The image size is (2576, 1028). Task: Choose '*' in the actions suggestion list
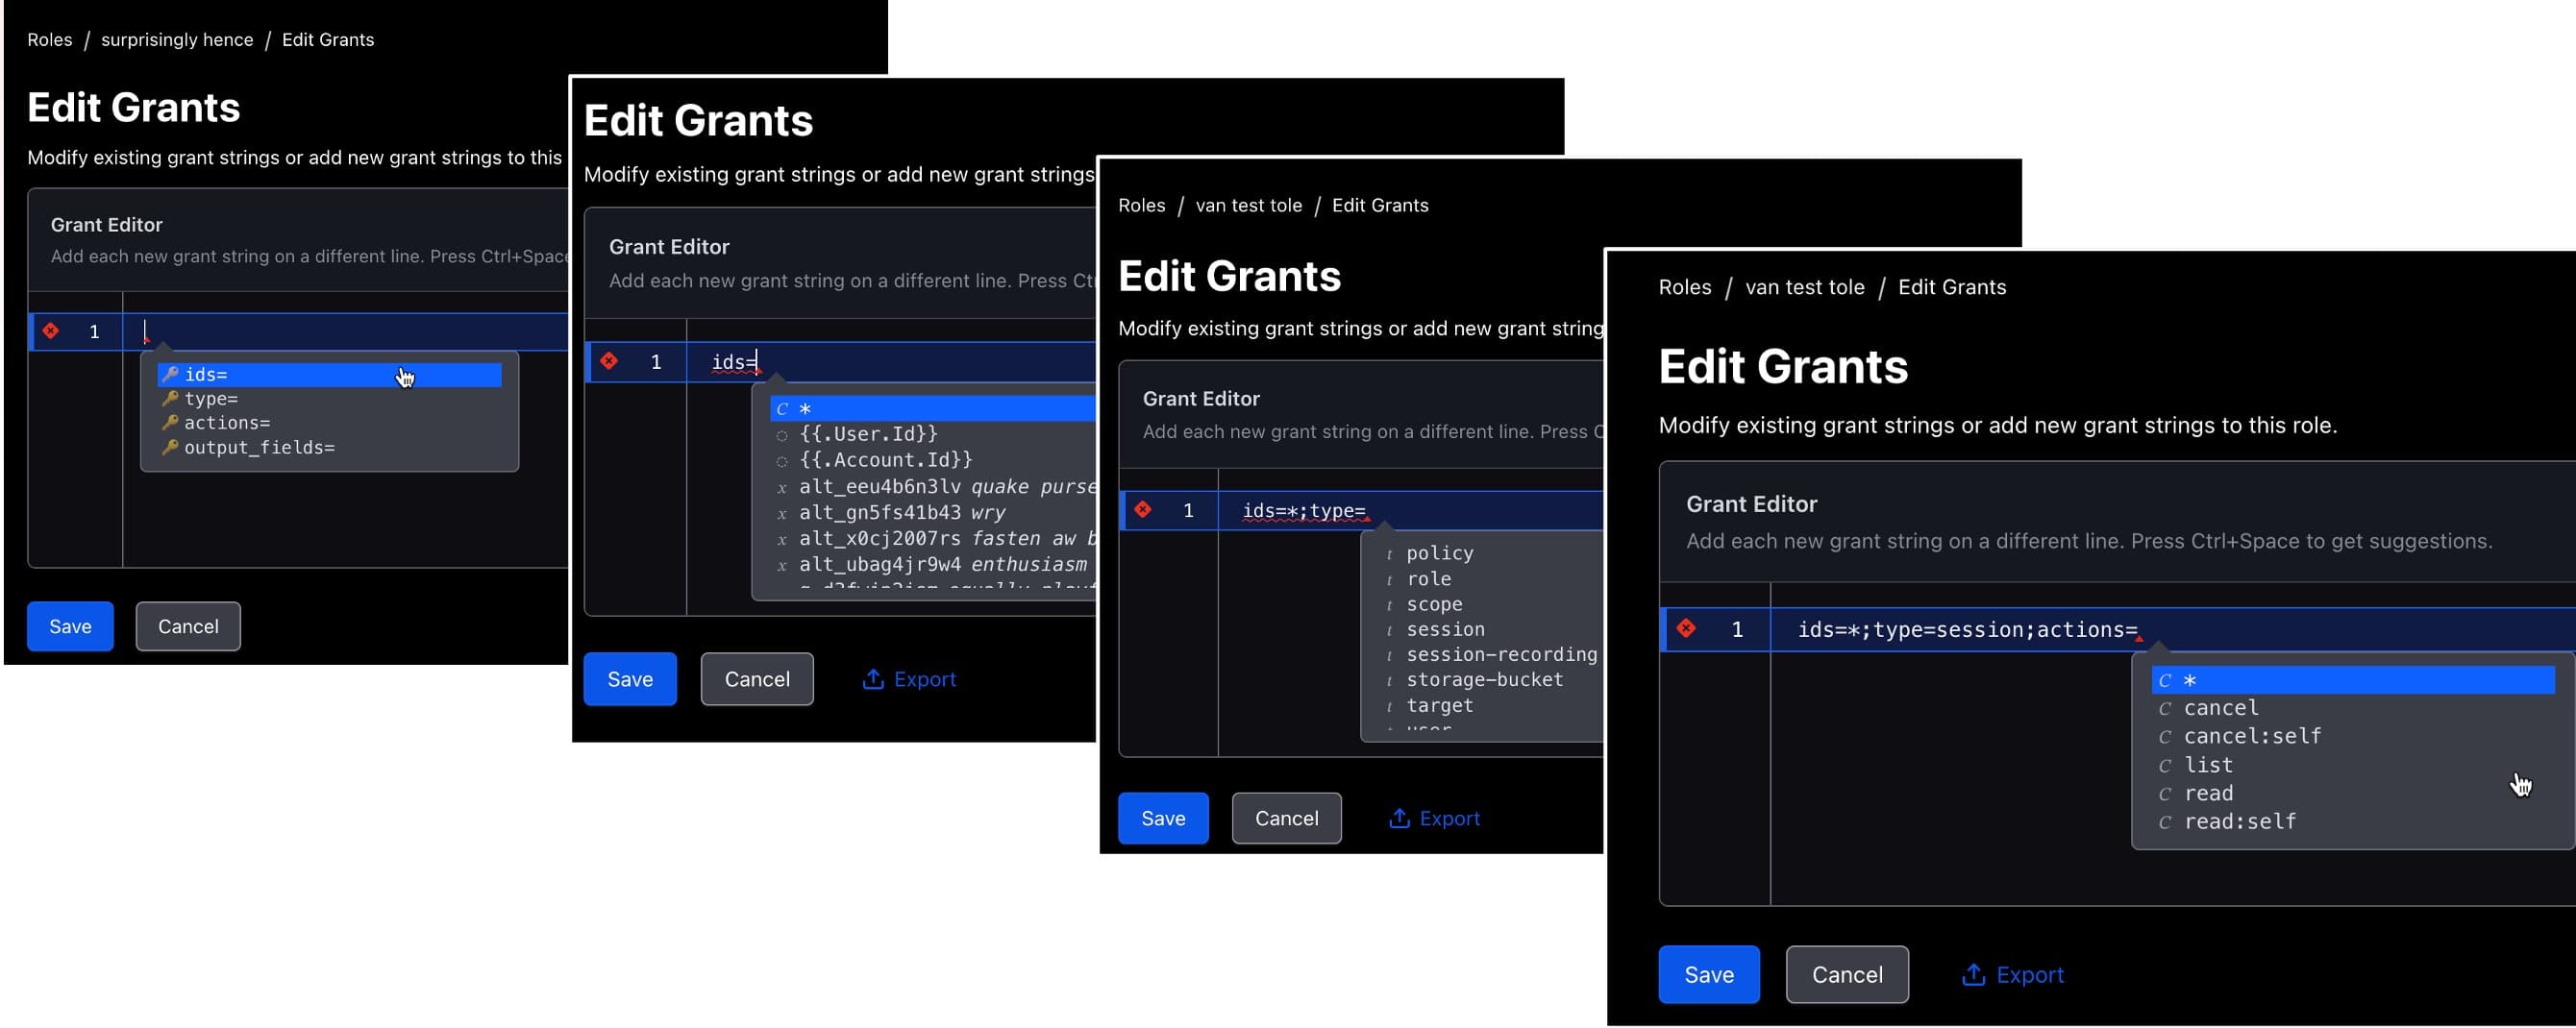2353,680
